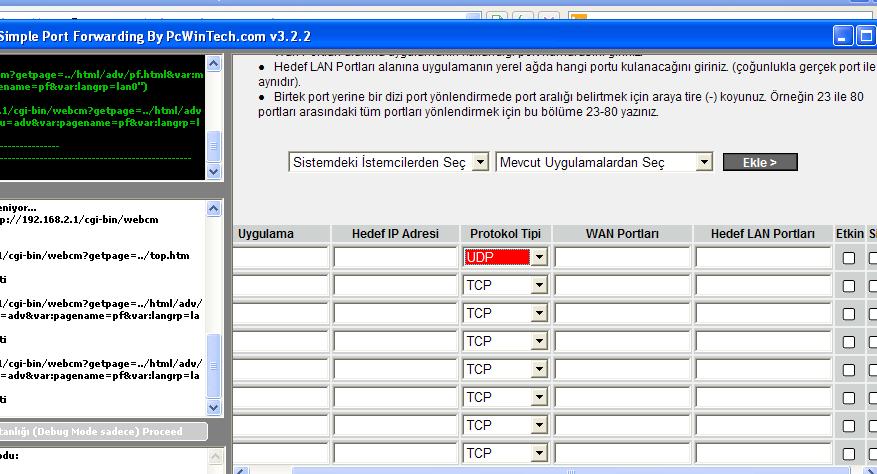Click the WAN Portları column header
The image size is (877, 474).
(622, 234)
